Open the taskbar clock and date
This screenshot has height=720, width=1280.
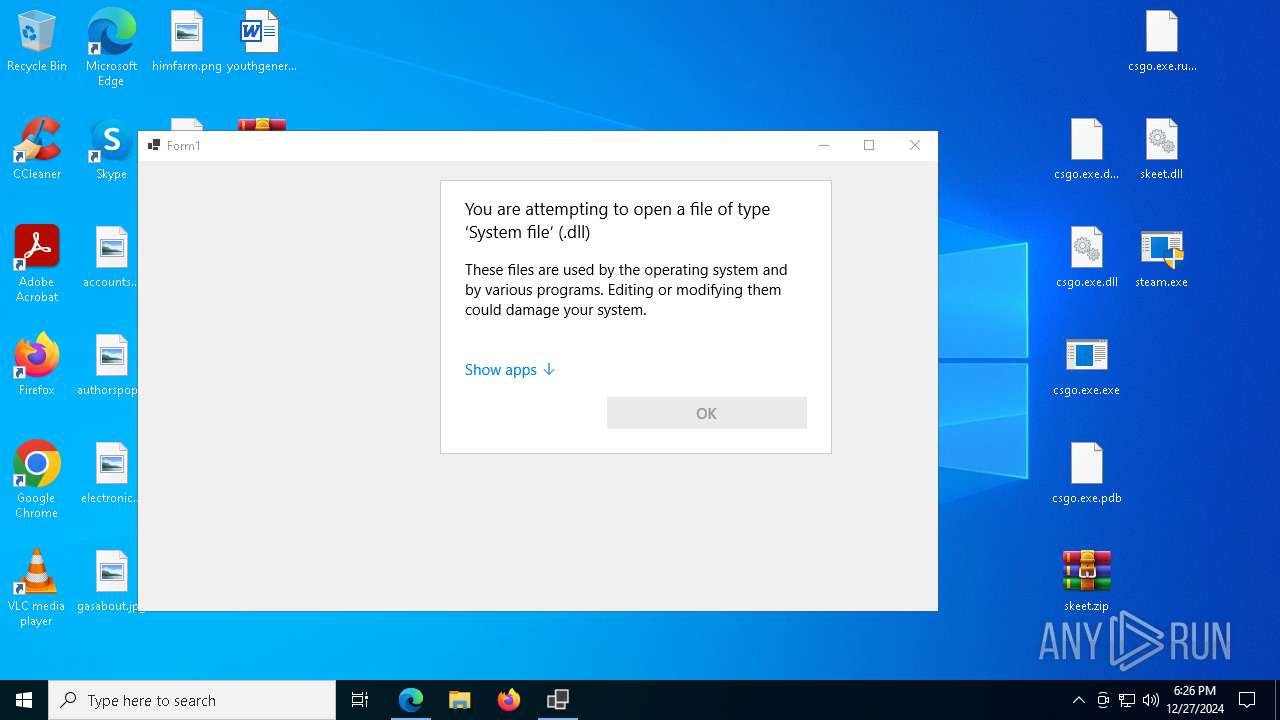point(1195,700)
